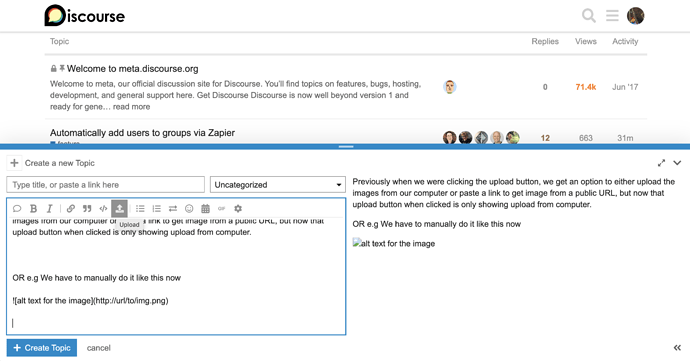This screenshot has width=690, height=361.
Task: Click the markdown image line in editor
Action: pyautogui.click(x=90, y=301)
